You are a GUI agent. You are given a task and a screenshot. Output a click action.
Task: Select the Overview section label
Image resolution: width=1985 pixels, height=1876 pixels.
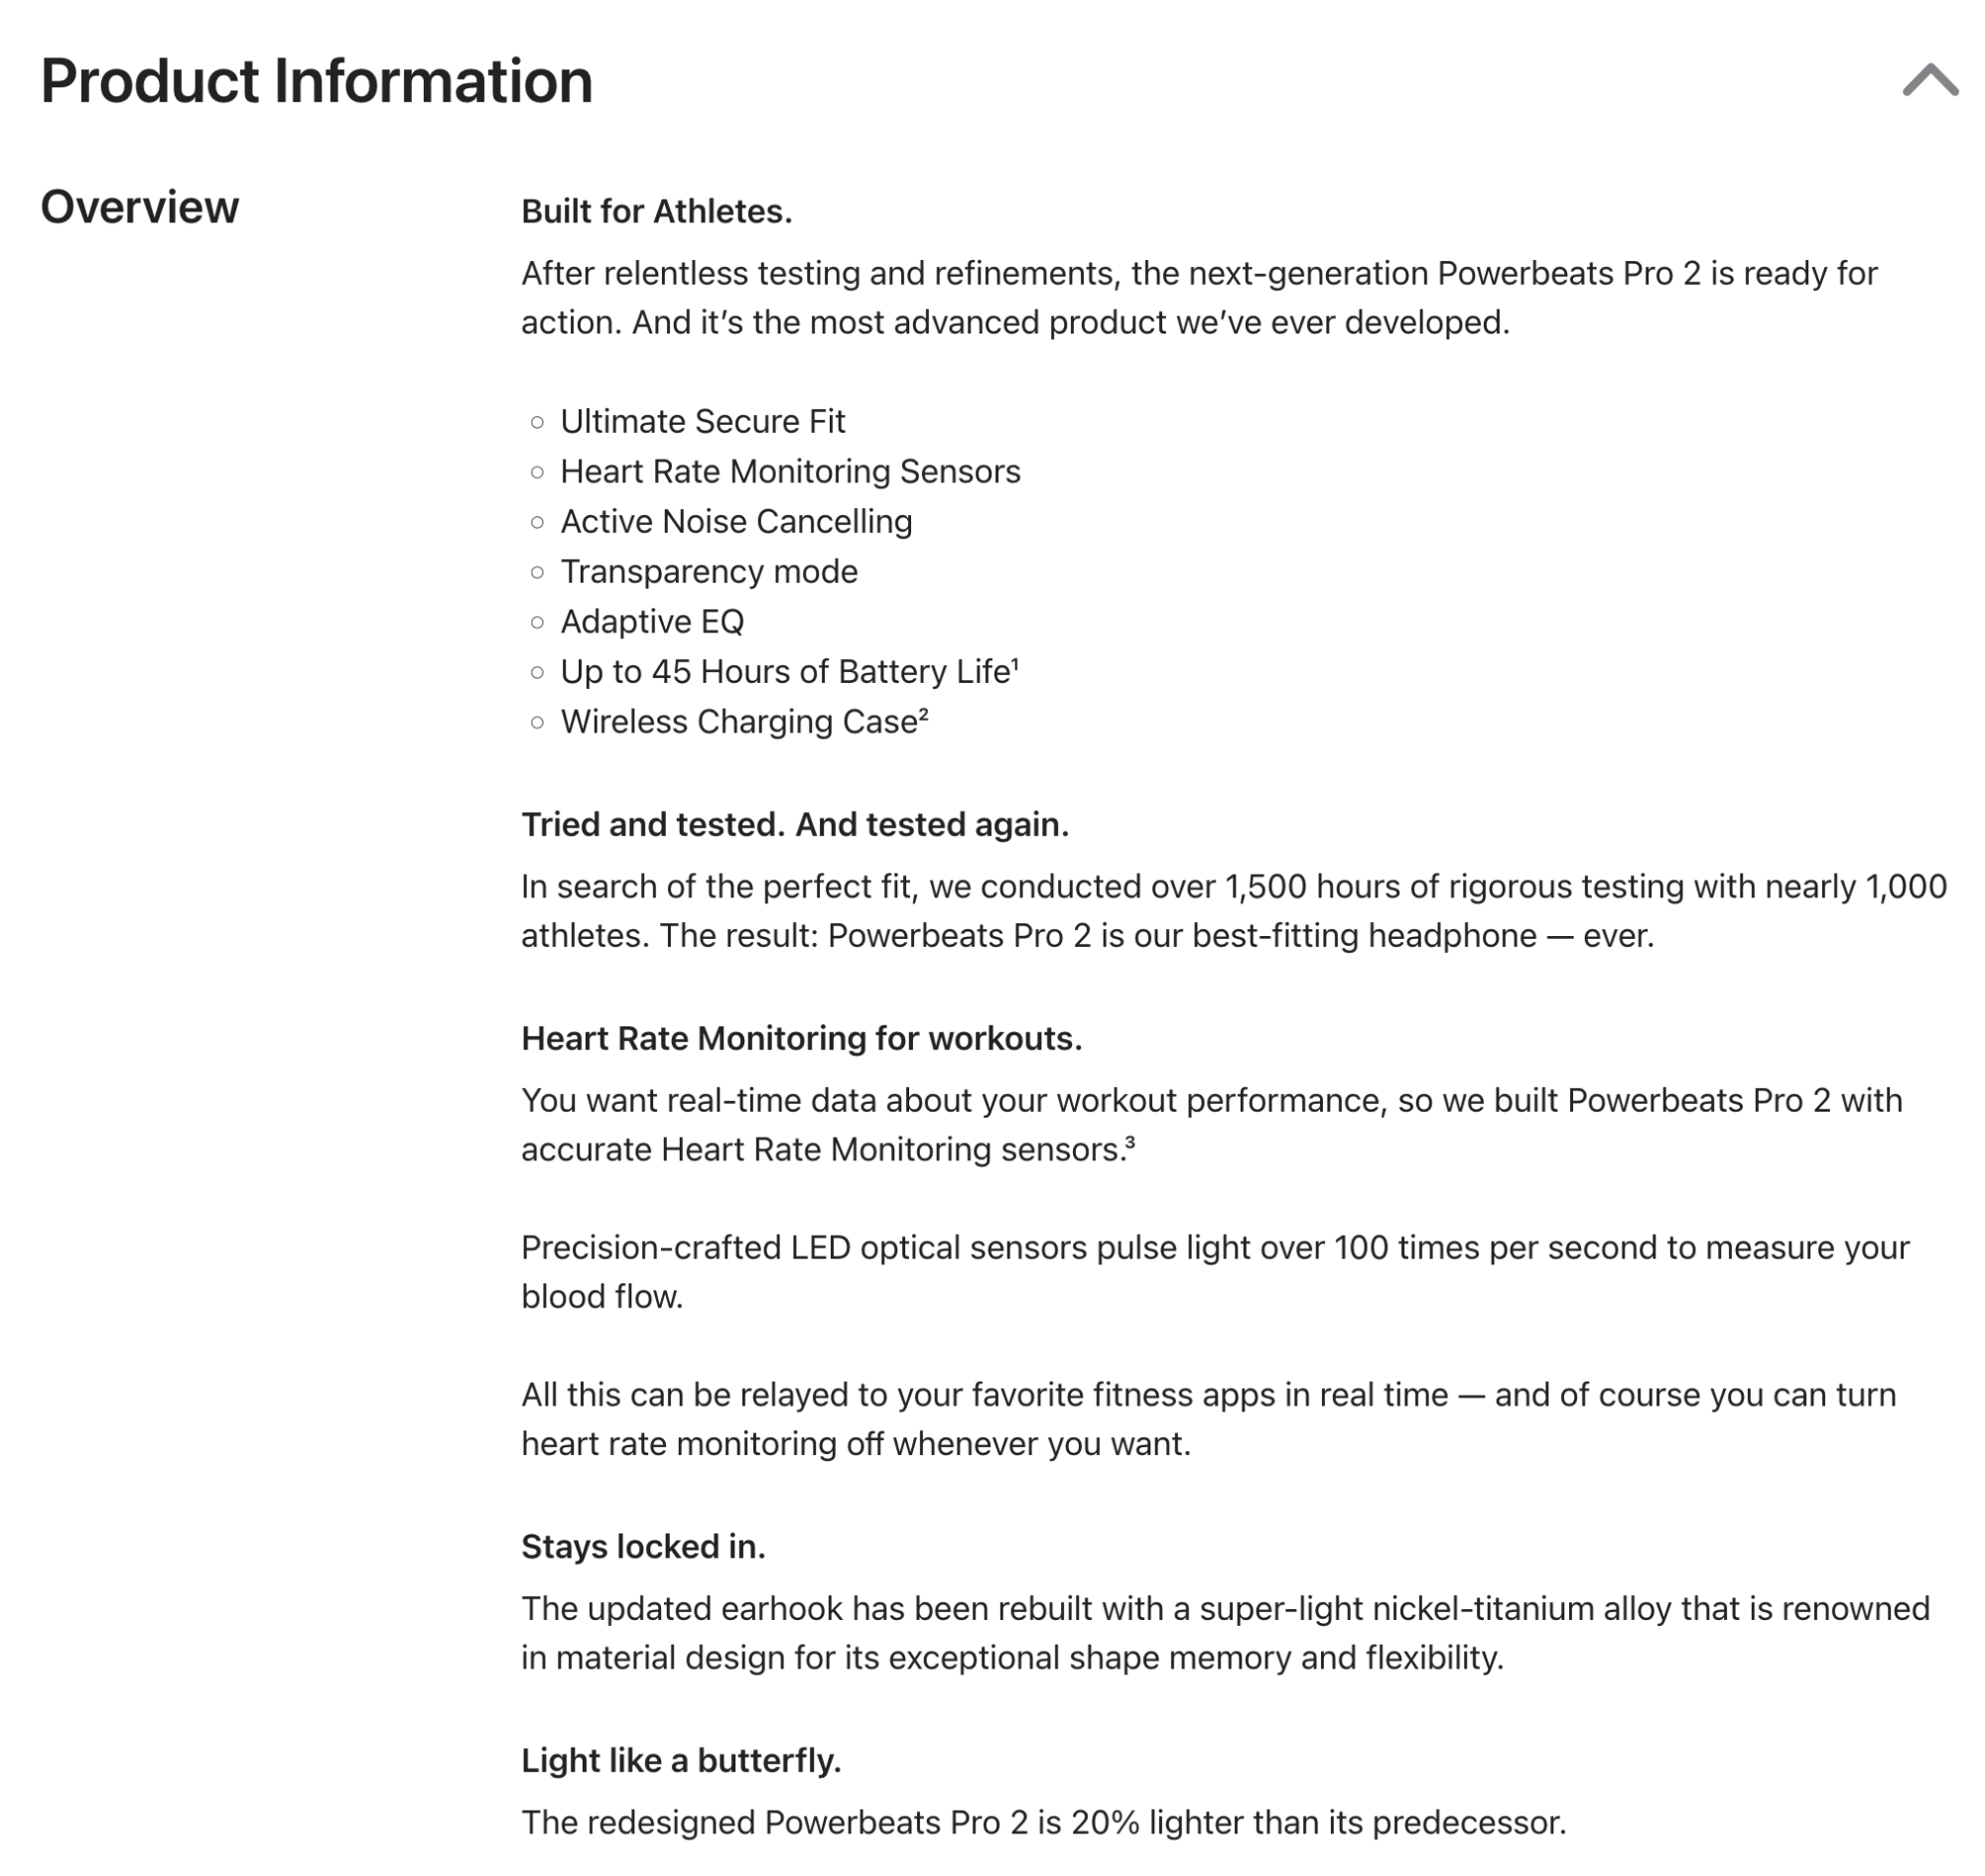[x=140, y=208]
